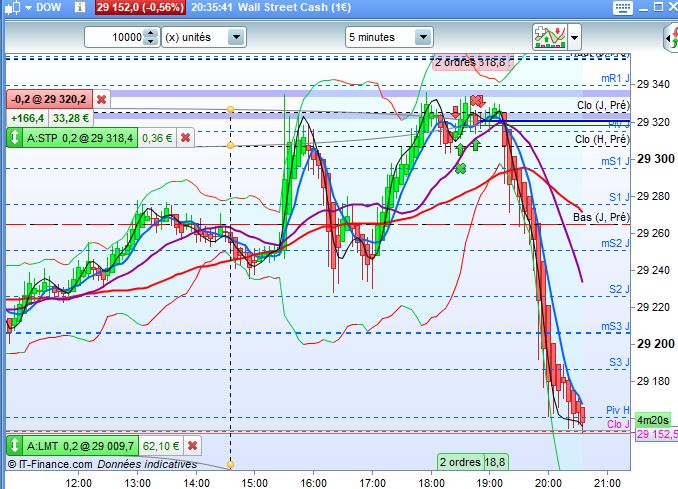This screenshot has height=489, width=678.
Task: Click the Clo (J, Pré) level label
Action: pyautogui.click(x=603, y=105)
